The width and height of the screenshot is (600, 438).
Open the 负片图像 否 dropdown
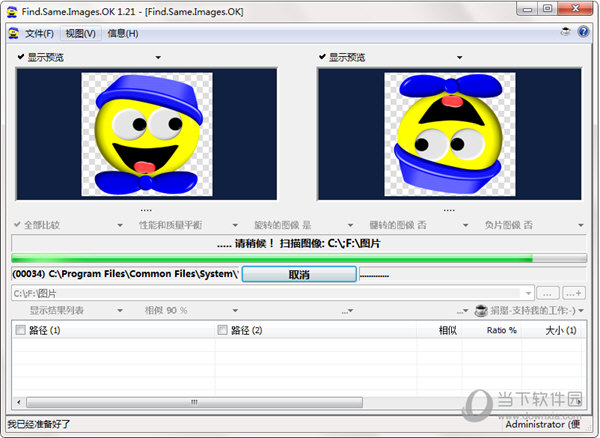coord(581,225)
